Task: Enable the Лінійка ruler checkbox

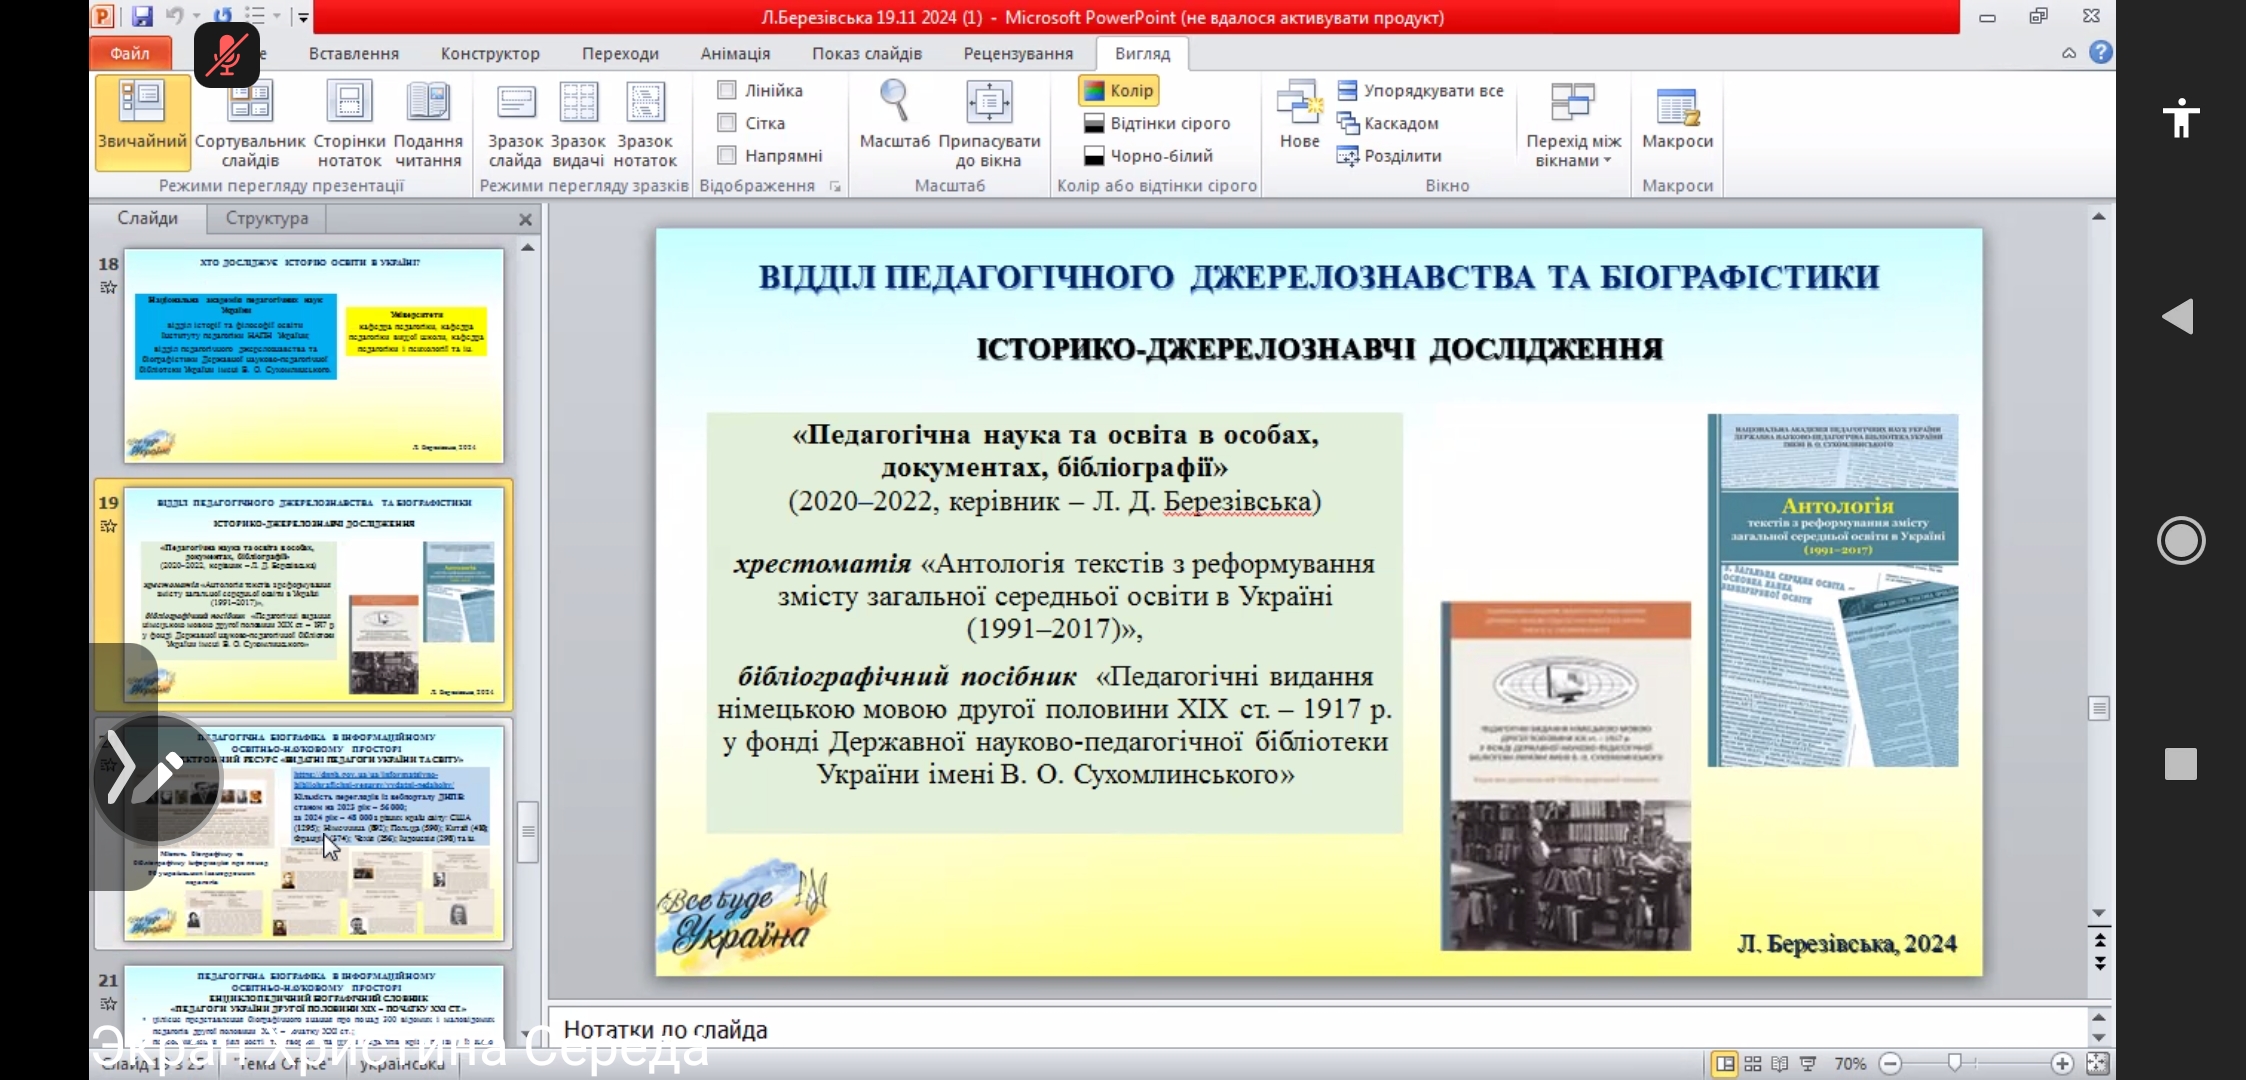Action: pos(727,90)
